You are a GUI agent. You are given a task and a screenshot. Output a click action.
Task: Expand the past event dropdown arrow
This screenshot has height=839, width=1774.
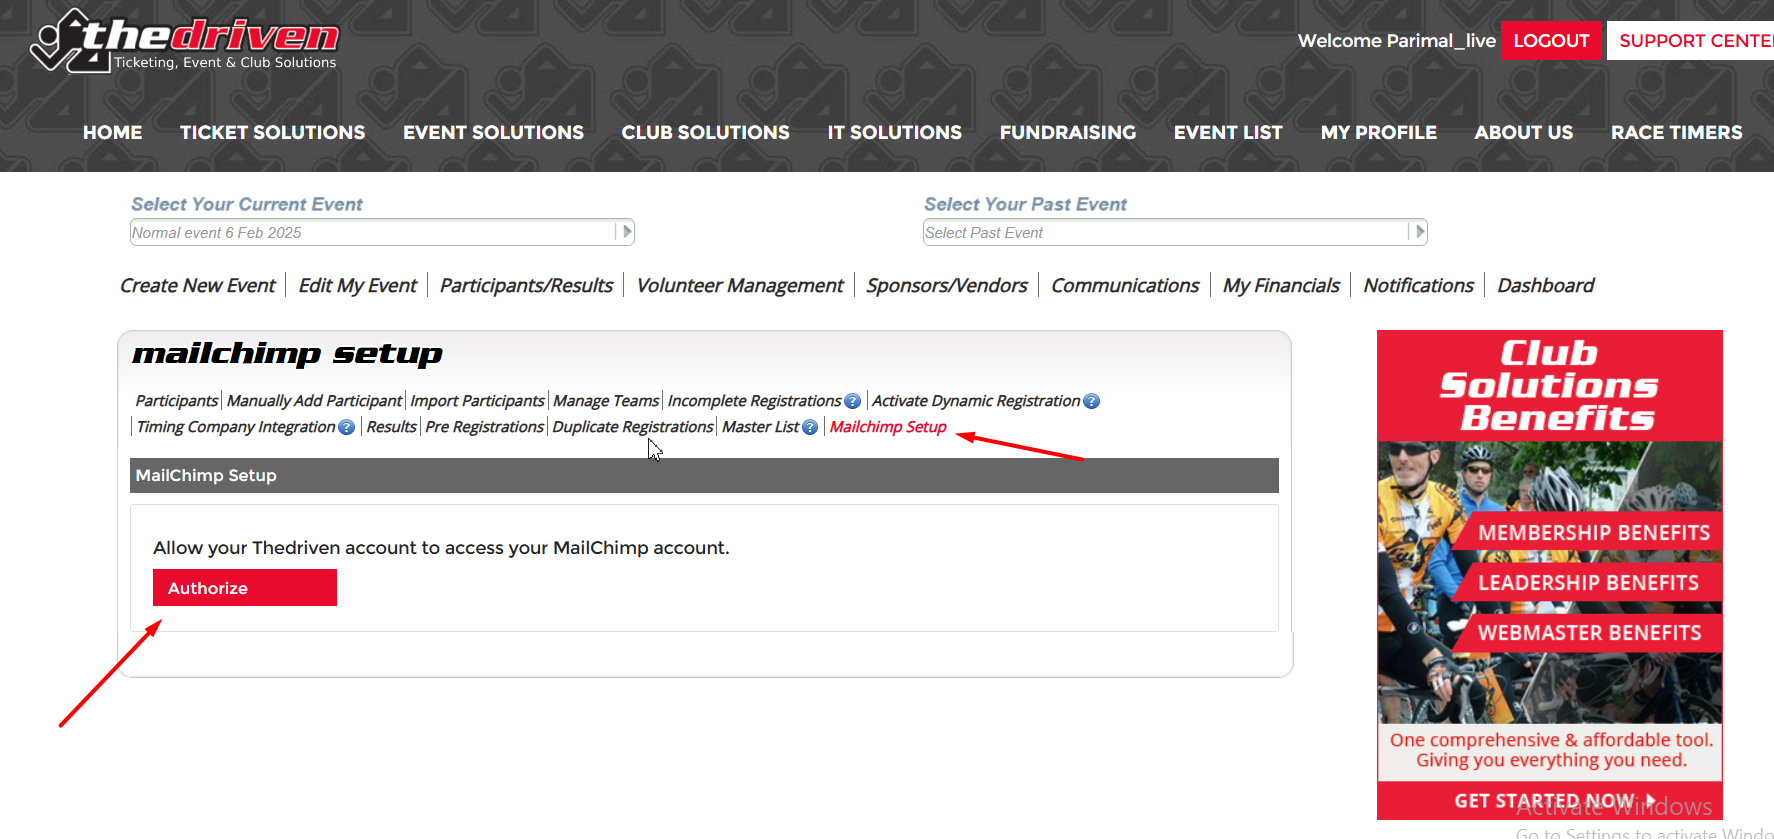[1419, 232]
